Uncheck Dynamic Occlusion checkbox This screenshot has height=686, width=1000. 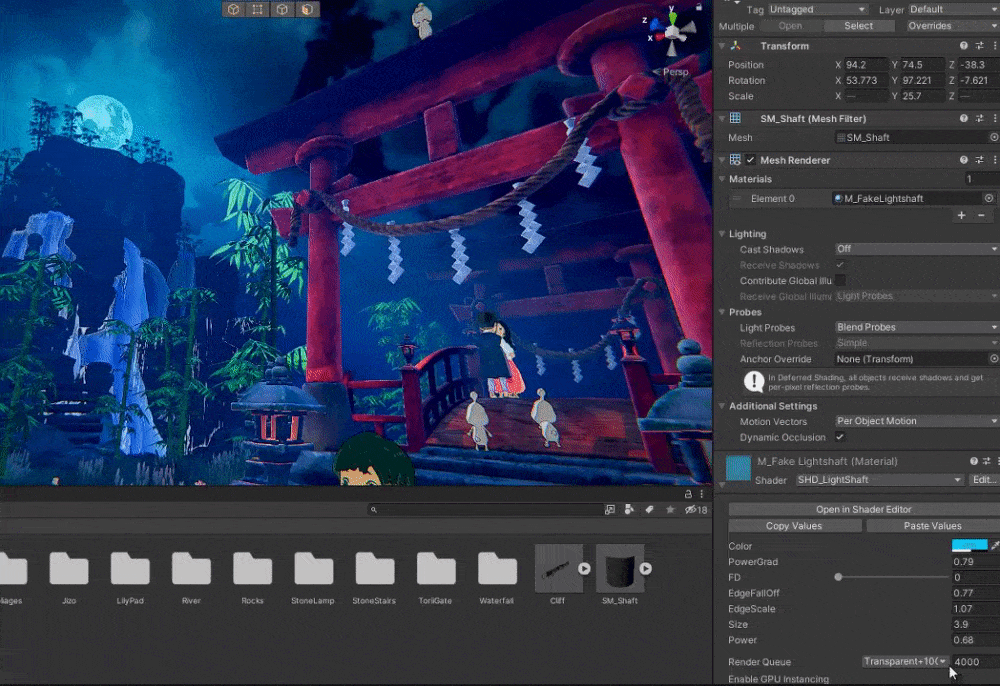[x=840, y=438]
